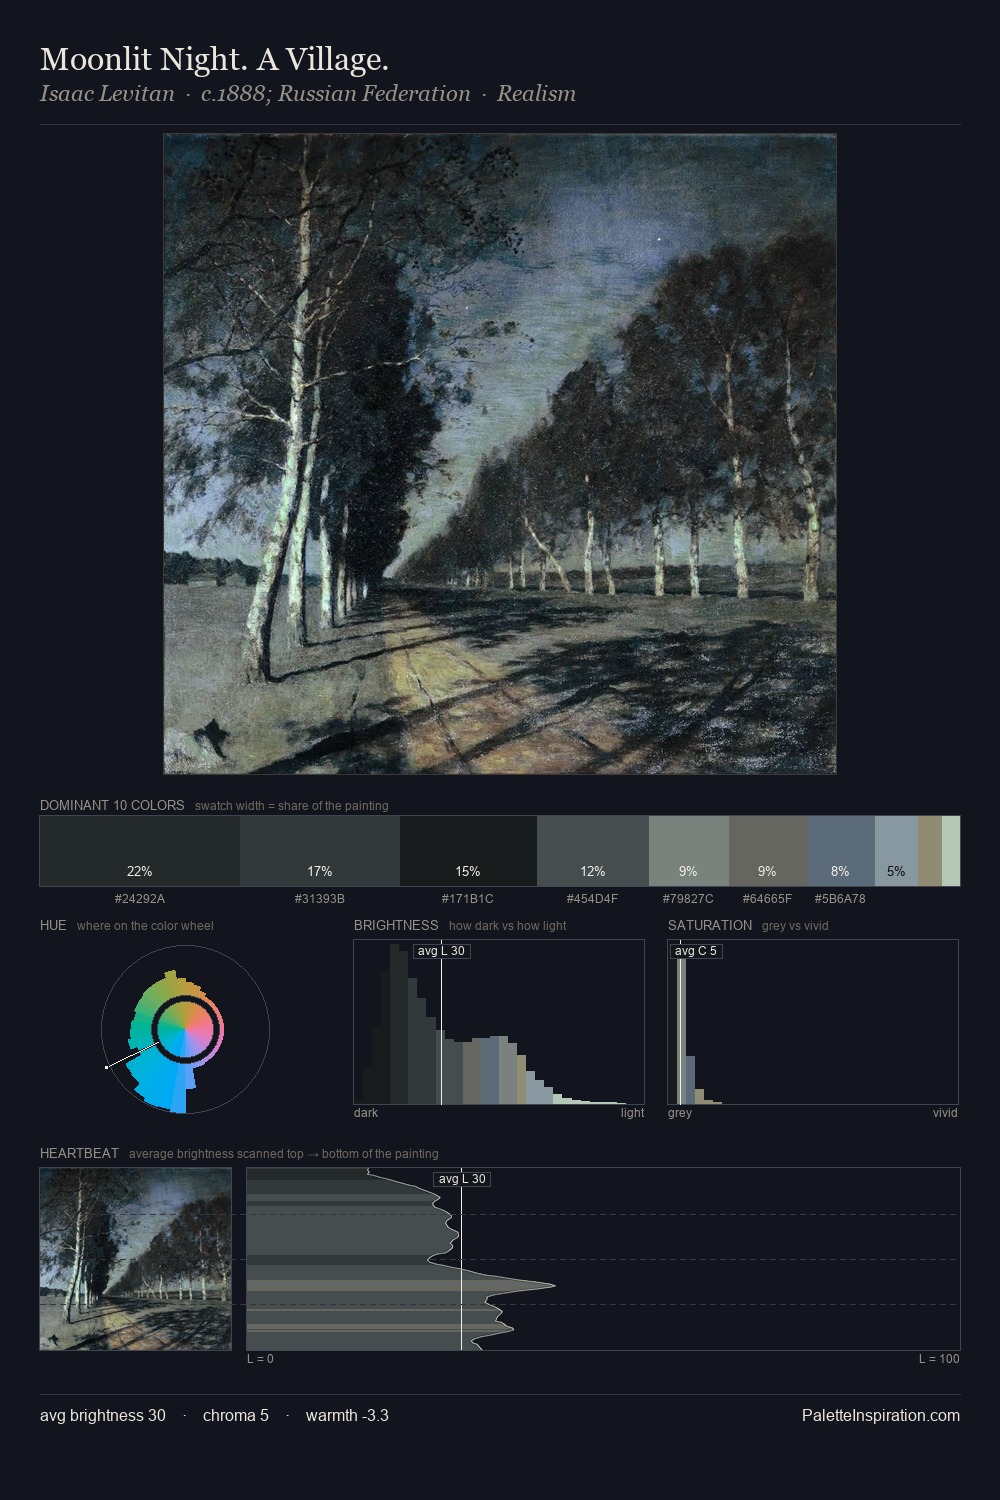The width and height of the screenshot is (1000, 1500).
Task: Click the main painting image
Action: coord(500,454)
